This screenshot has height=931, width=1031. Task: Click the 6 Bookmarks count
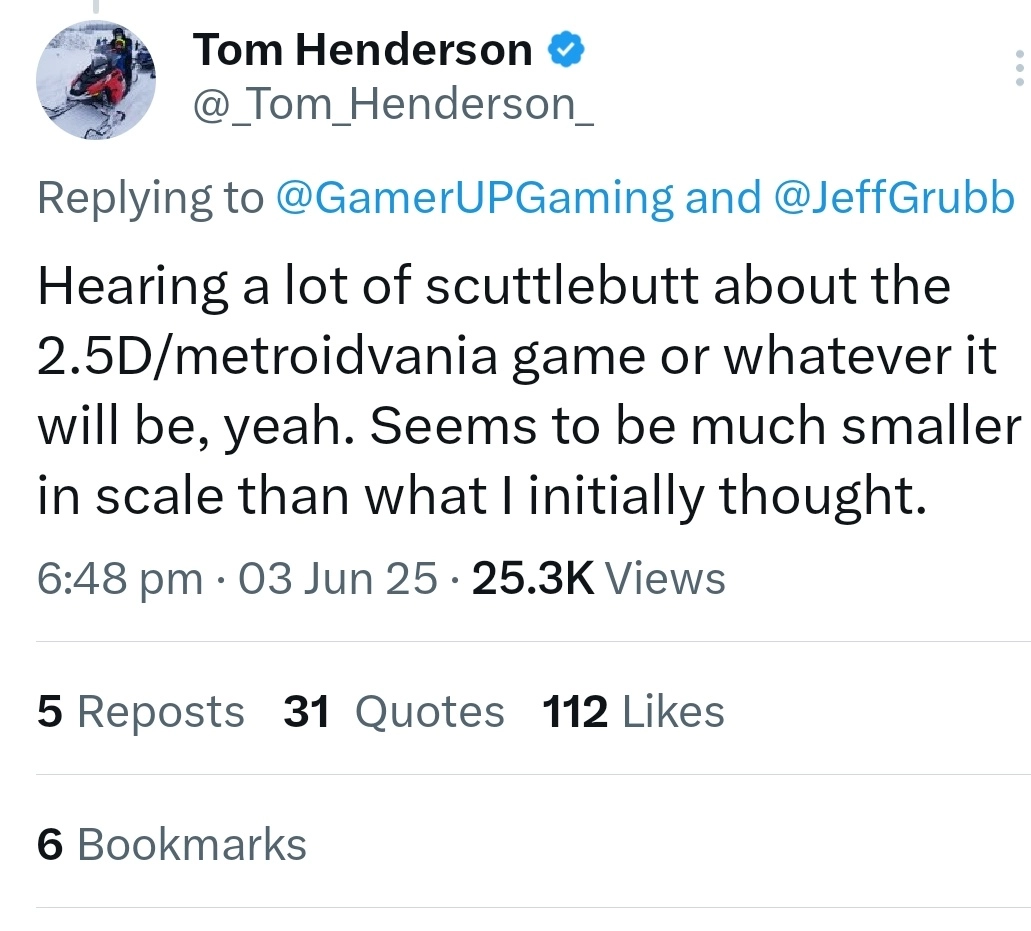[172, 844]
